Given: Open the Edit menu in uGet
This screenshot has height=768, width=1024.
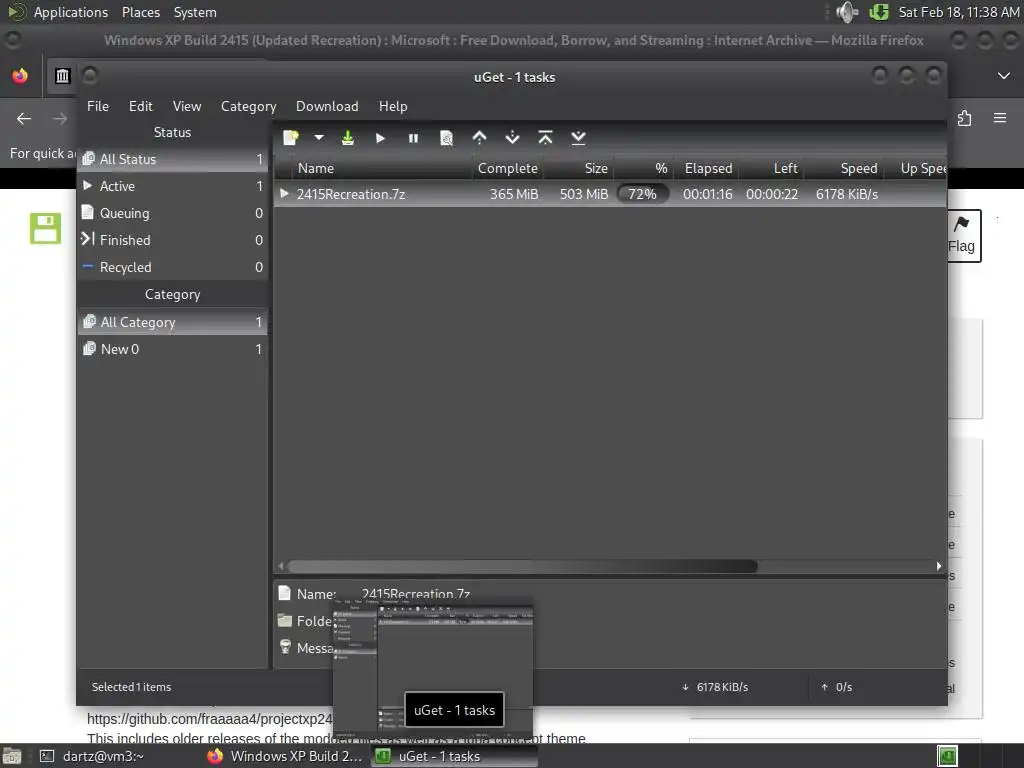Looking at the screenshot, I should click(x=140, y=106).
